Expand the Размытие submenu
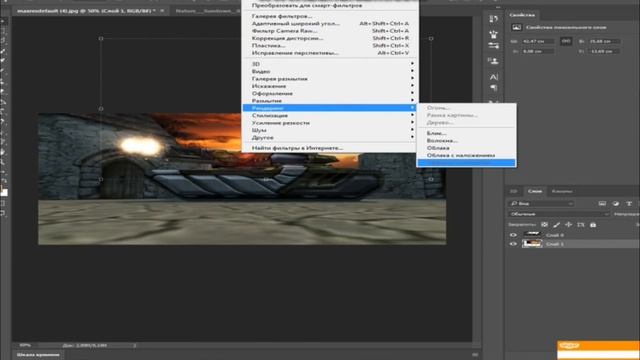640x360 pixels. point(330,101)
